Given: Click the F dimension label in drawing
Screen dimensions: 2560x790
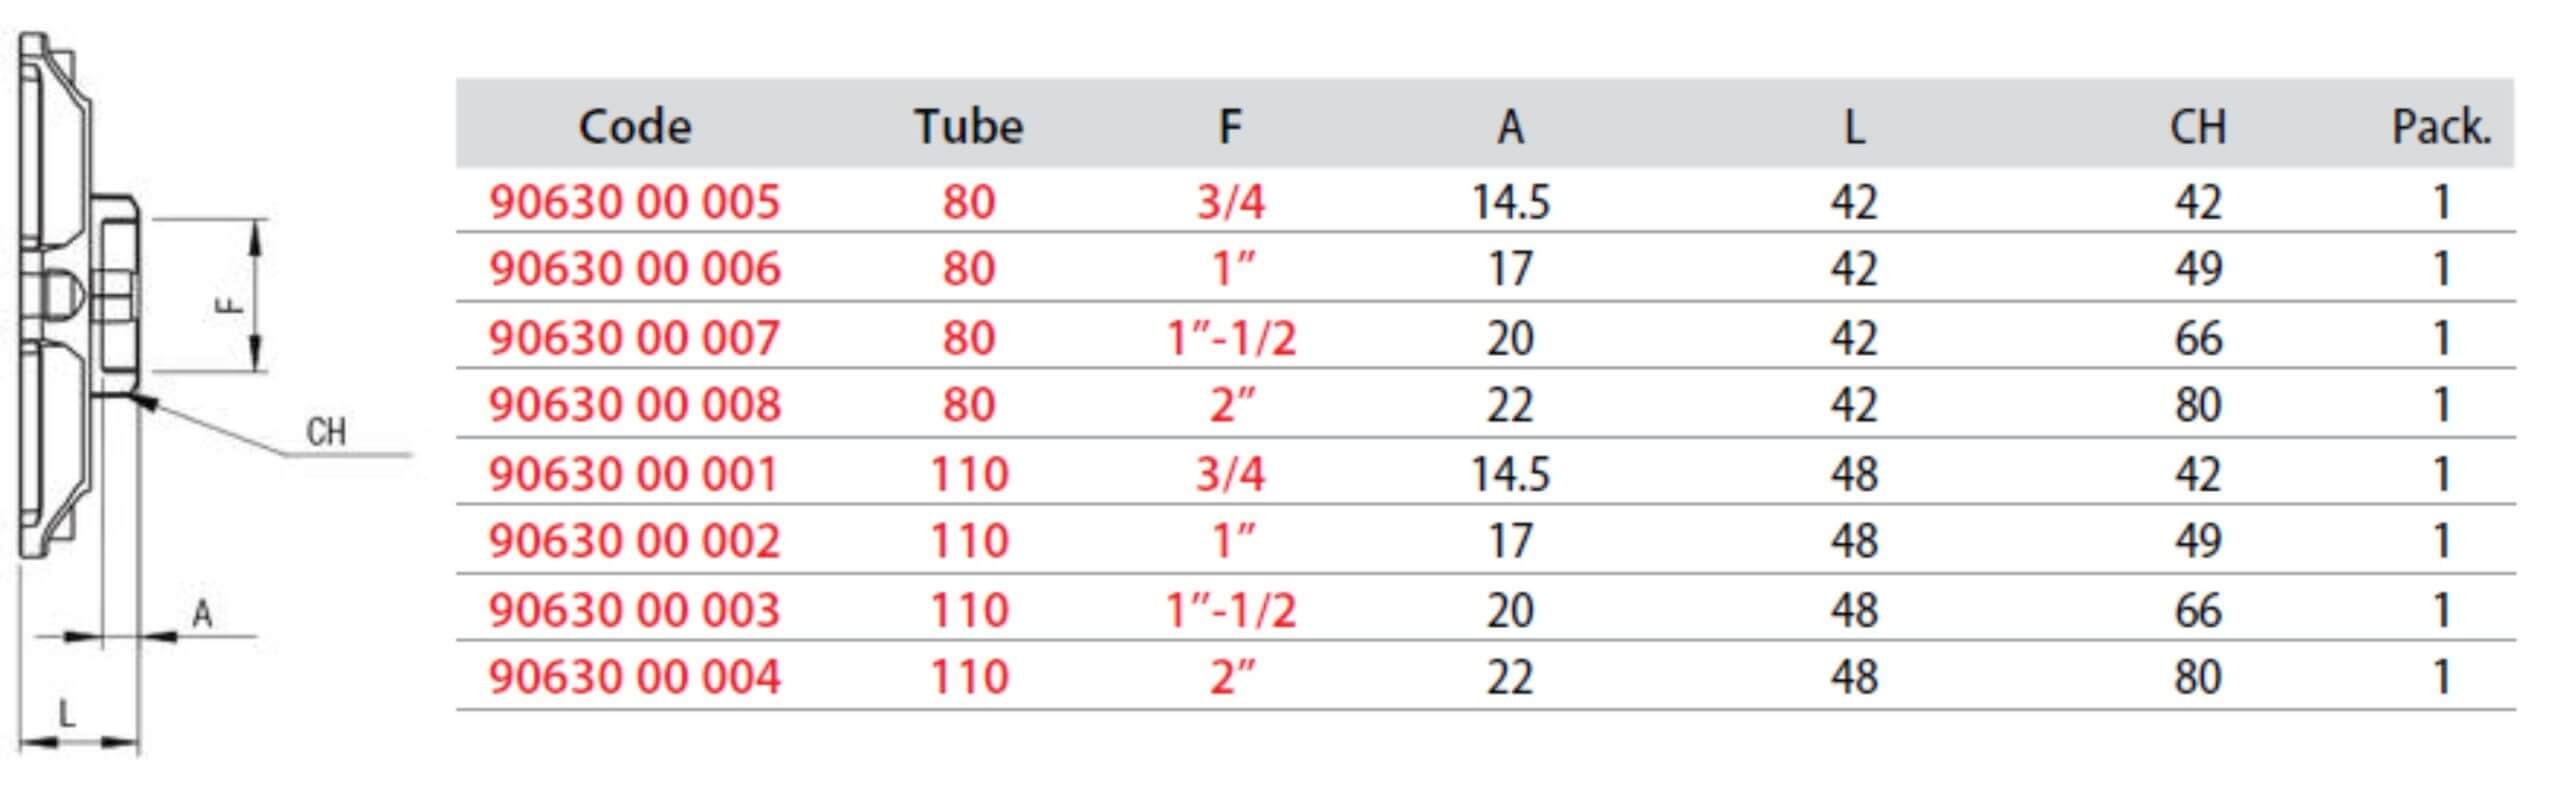Looking at the screenshot, I should click(230, 303).
